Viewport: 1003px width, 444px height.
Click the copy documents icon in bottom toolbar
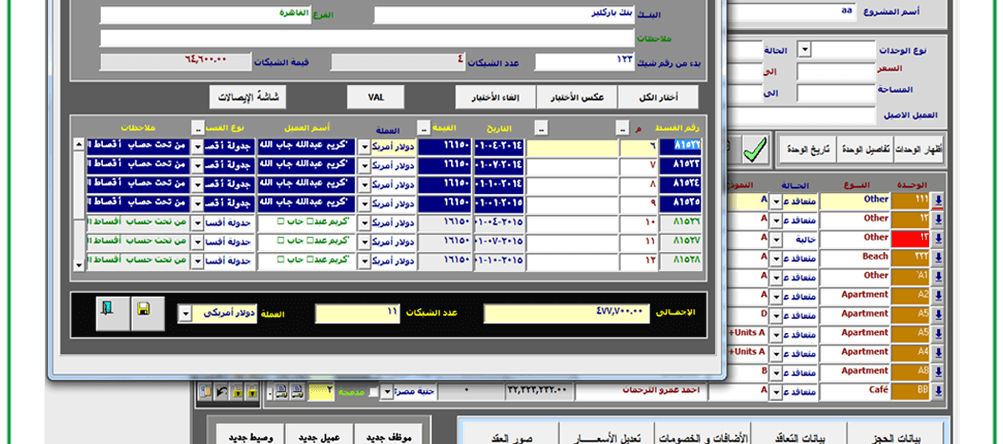coord(206,392)
